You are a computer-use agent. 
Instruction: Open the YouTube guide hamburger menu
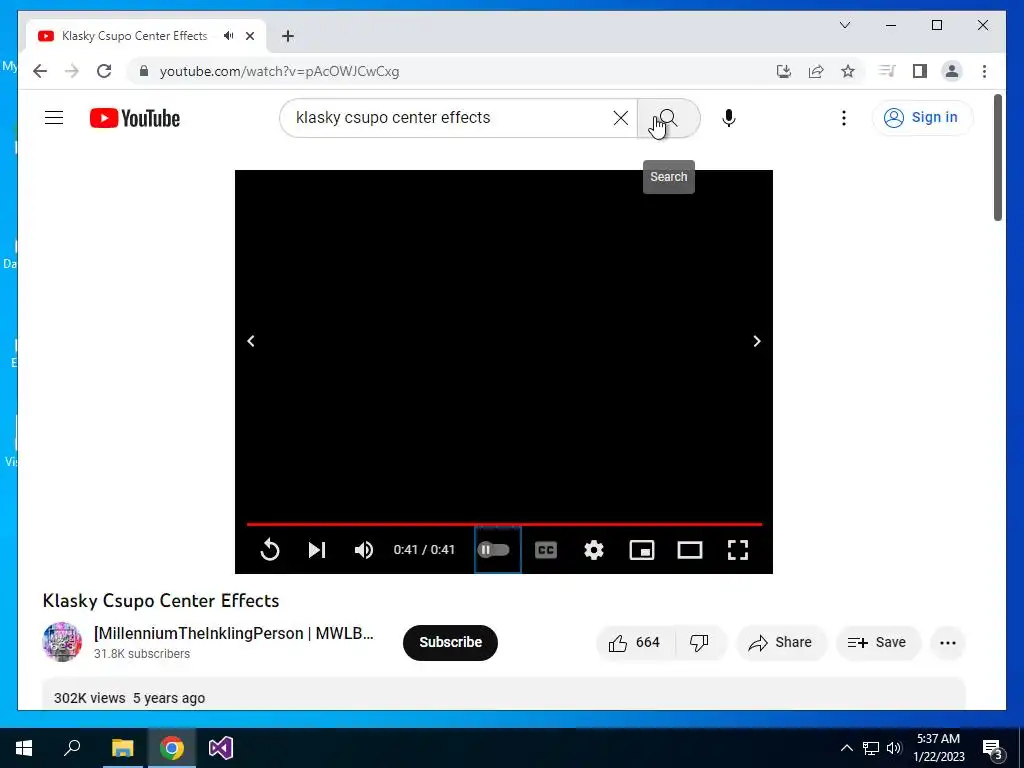[54, 118]
